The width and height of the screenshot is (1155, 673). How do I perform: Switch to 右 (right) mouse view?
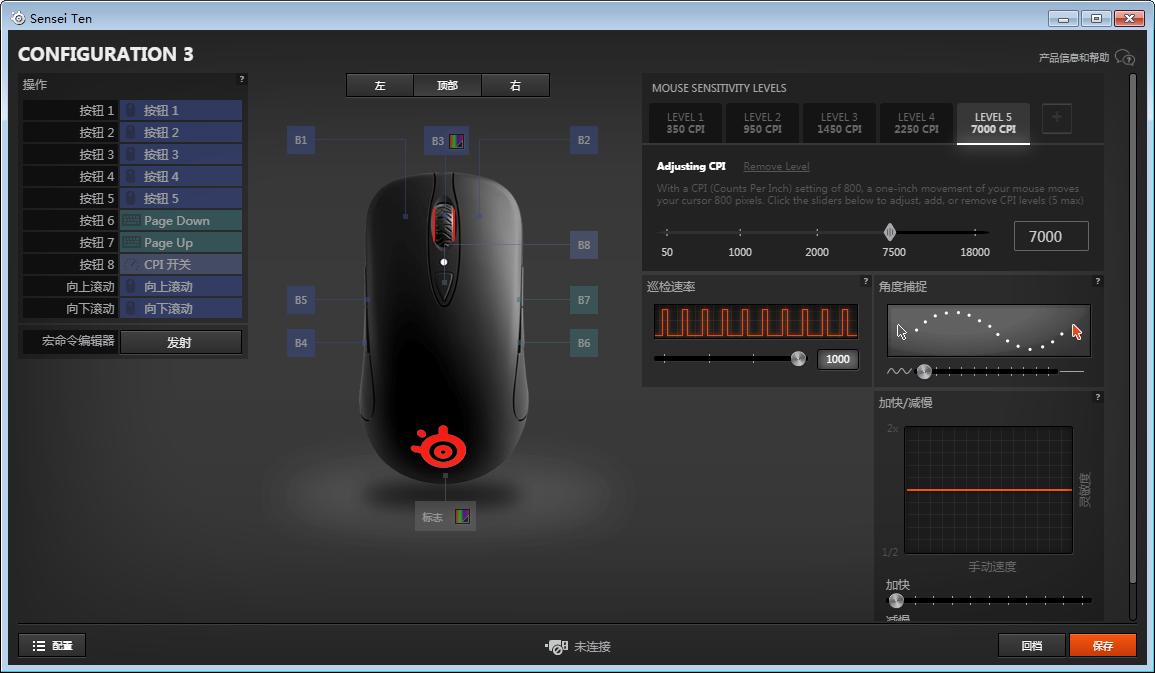[x=515, y=85]
